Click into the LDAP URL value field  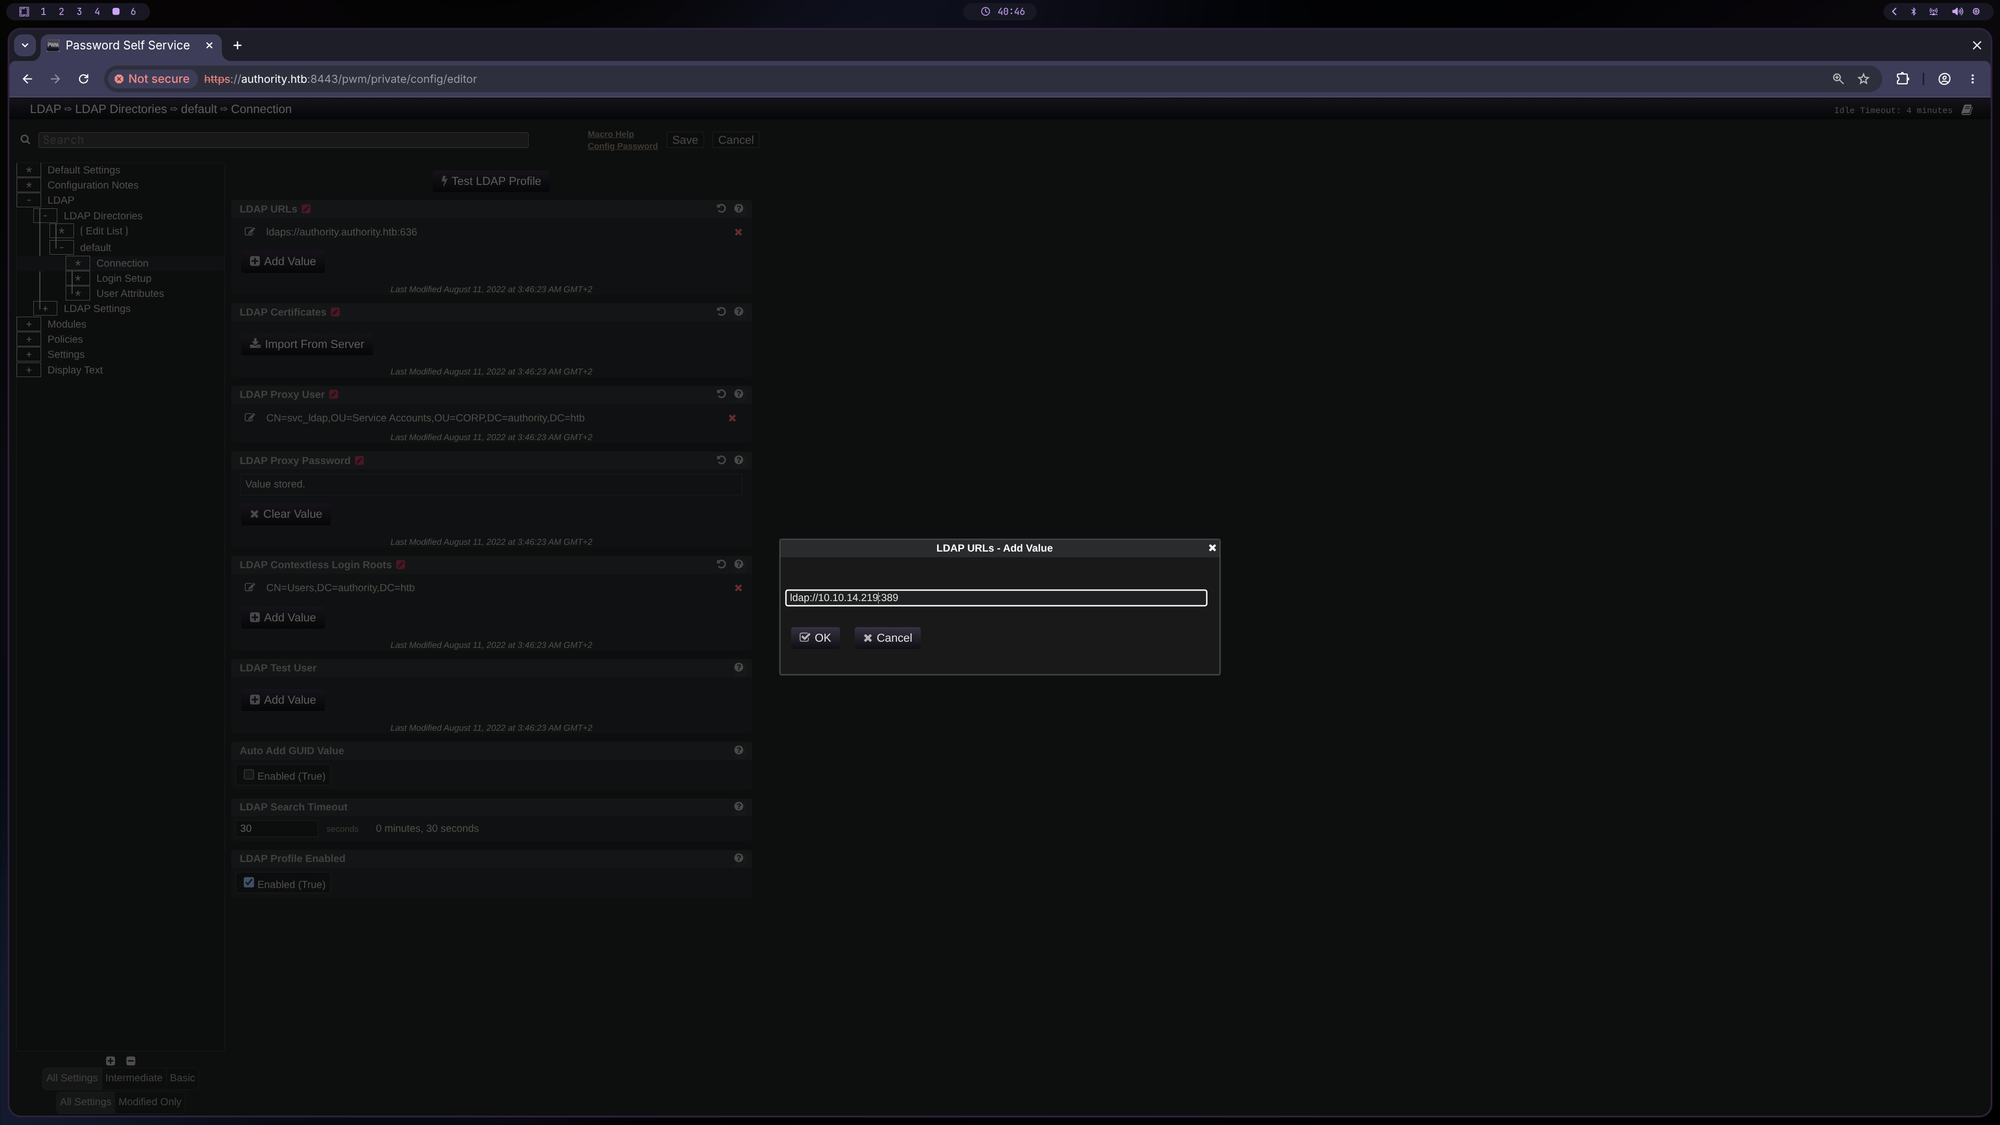[x=996, y=598]
